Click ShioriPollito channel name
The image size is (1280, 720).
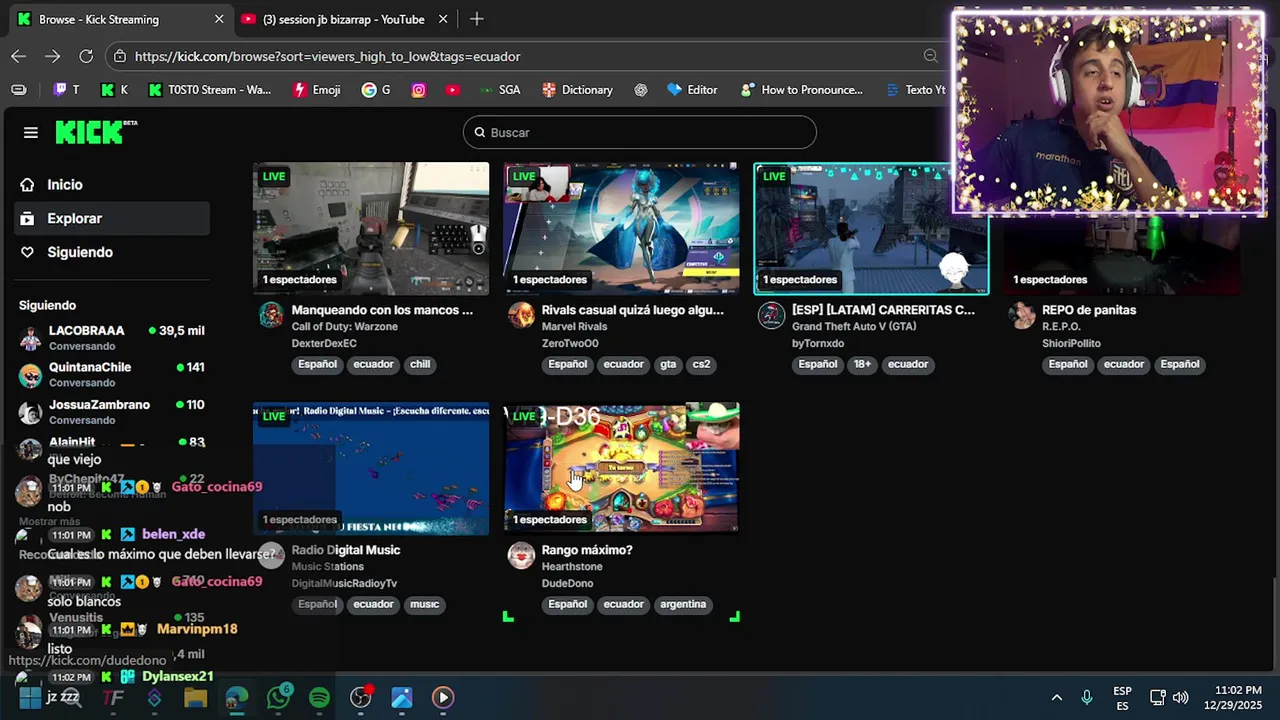coord(1071,343)
